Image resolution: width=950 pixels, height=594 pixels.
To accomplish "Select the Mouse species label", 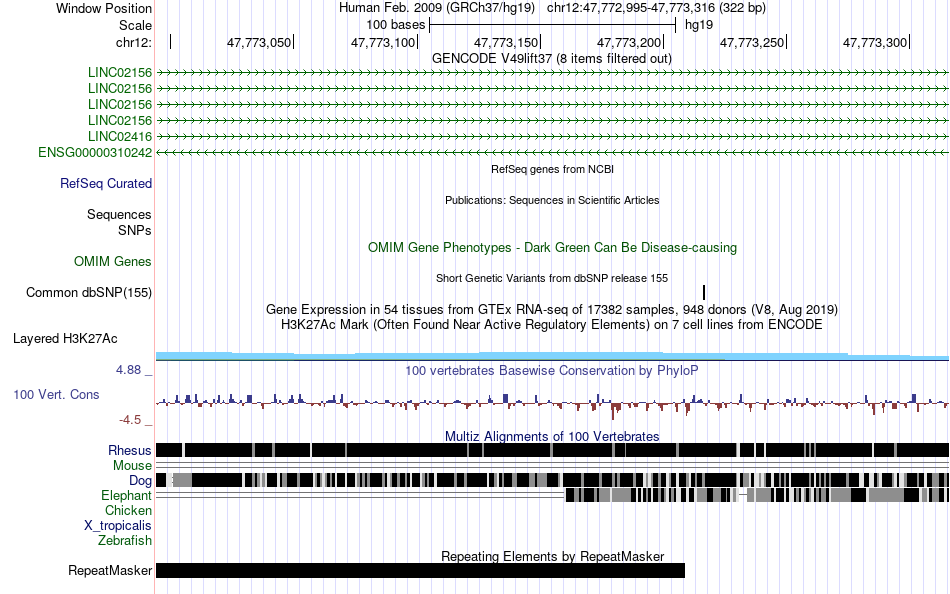I will [x=132, y=466].
